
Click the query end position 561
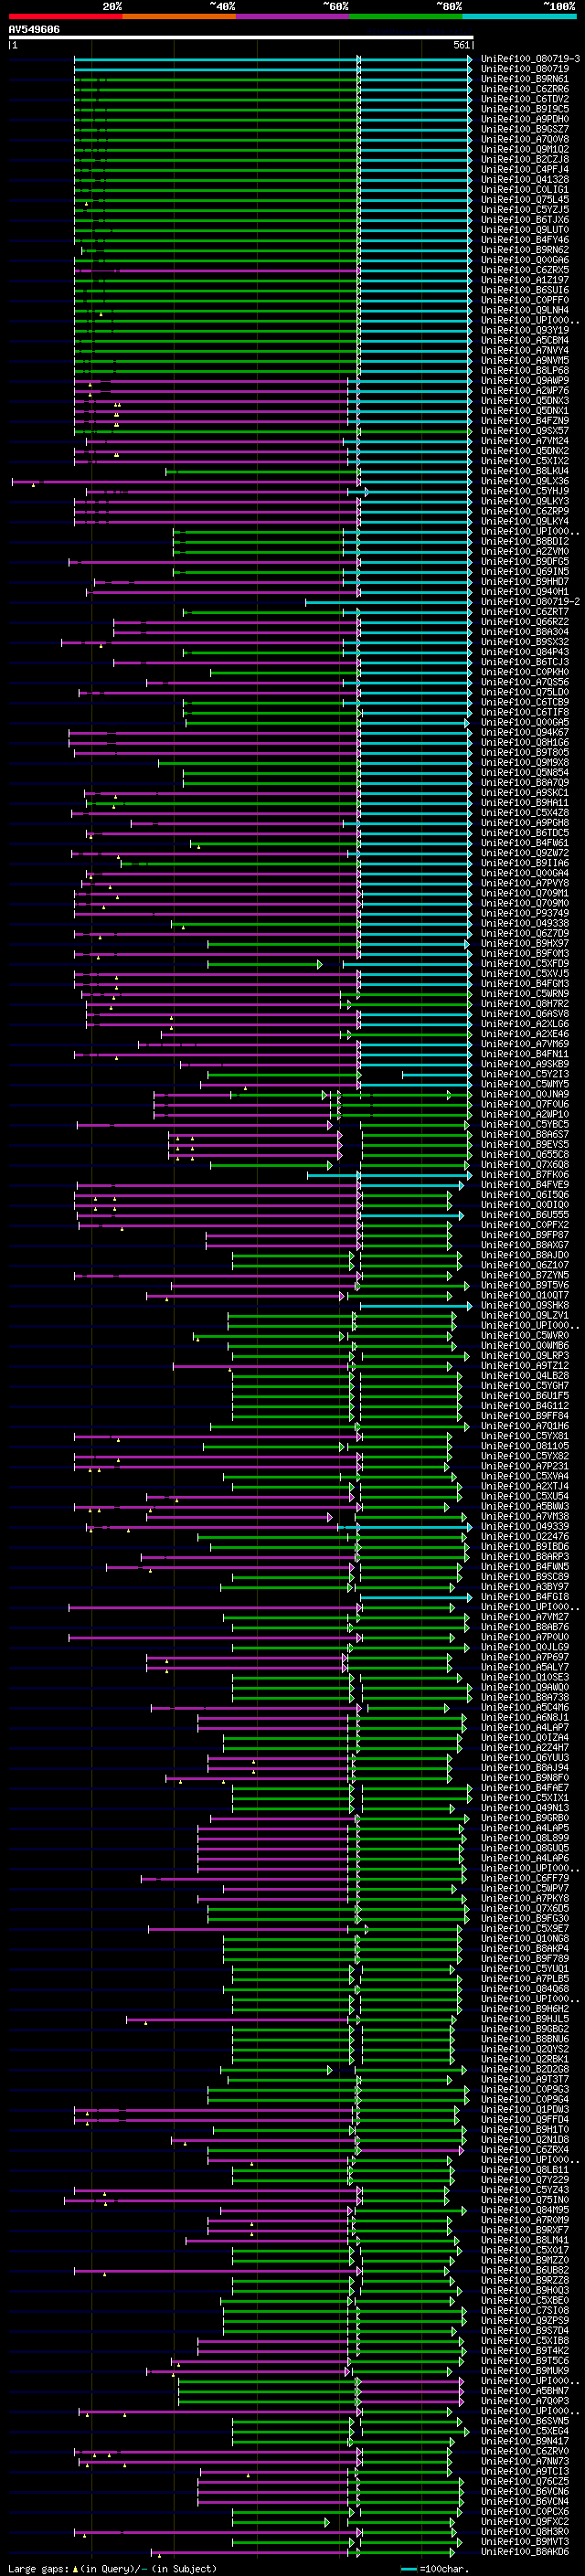pyautogui.click(x=461, y=46)
